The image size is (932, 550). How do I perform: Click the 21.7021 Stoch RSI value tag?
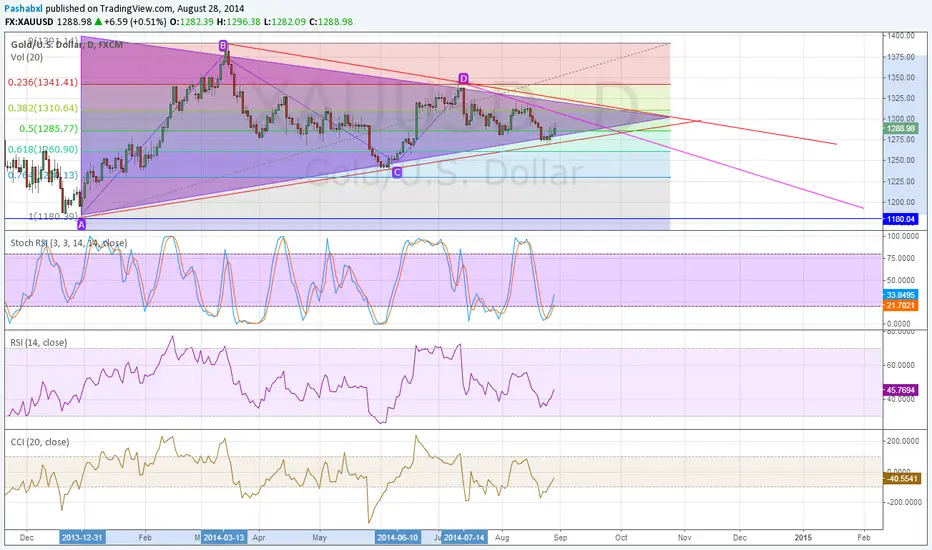pos(900,305)
